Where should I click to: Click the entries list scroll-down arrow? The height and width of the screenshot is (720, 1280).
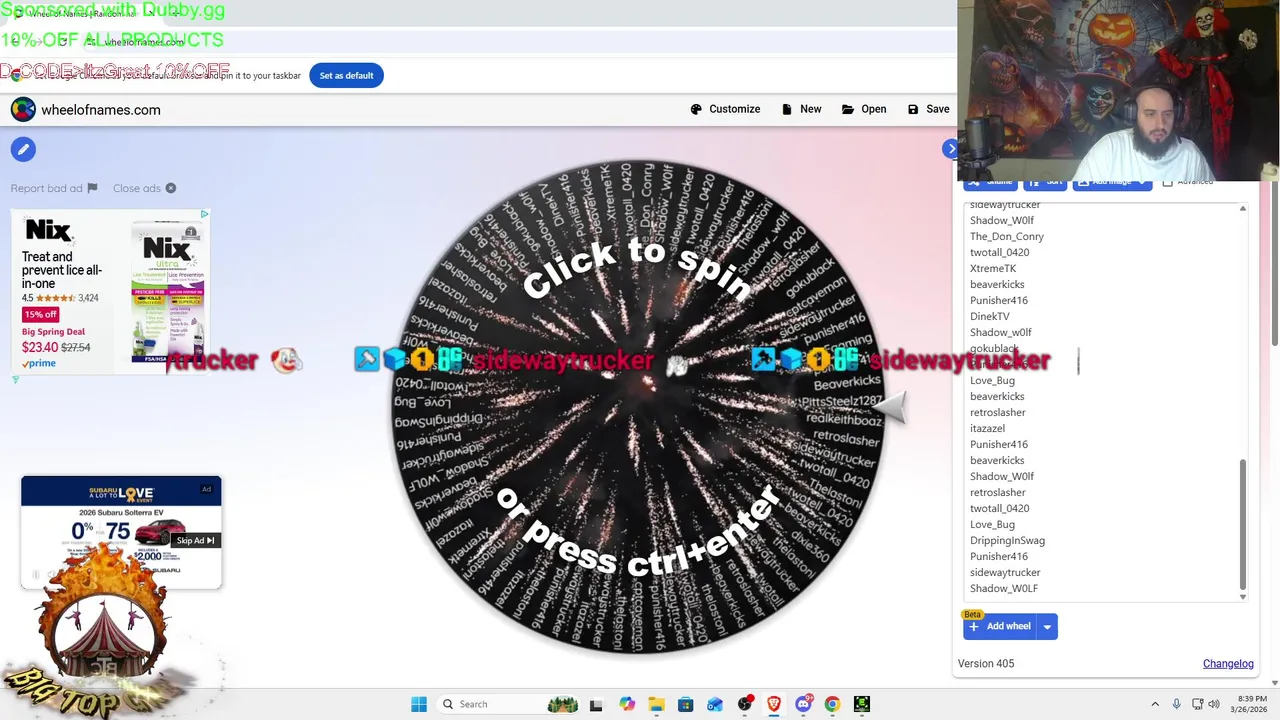[1243, 596]
